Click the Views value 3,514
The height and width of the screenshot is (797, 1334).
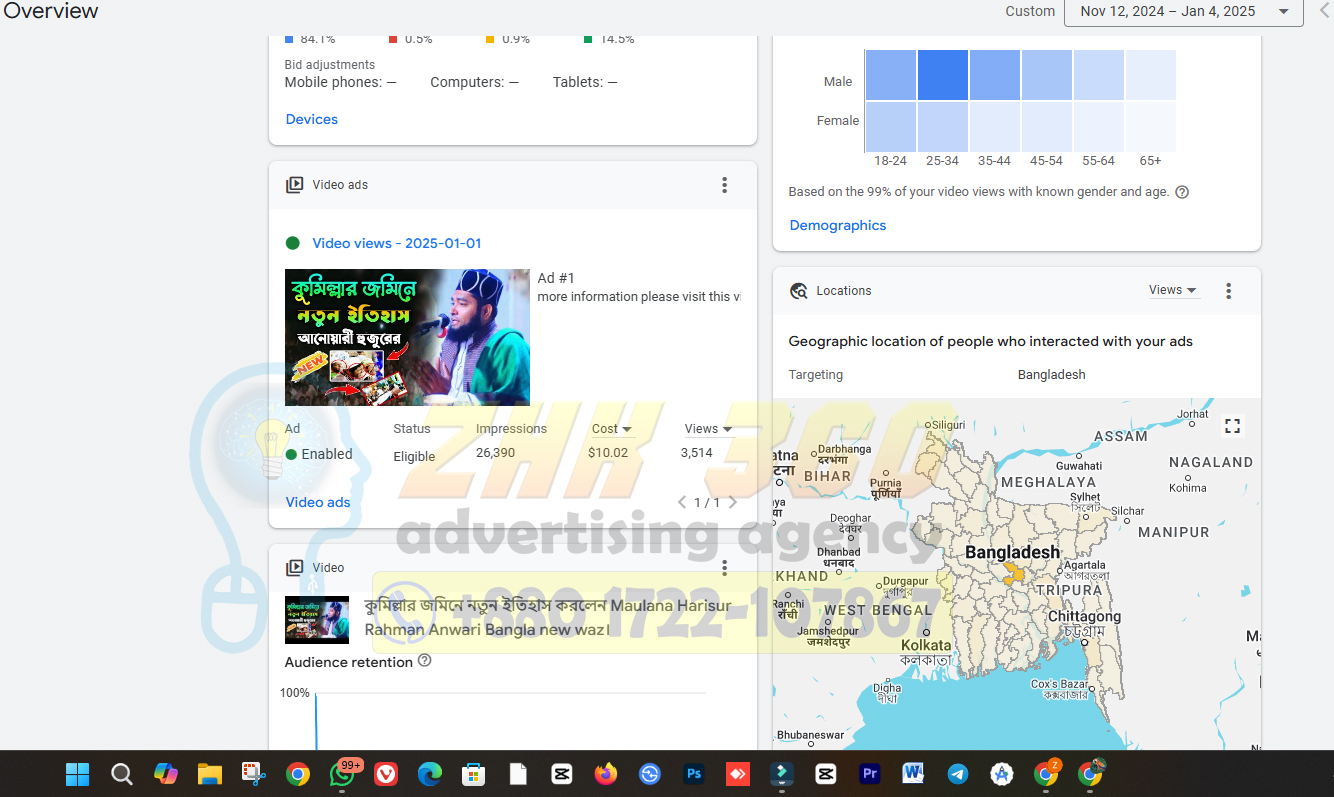click(697, 453)
